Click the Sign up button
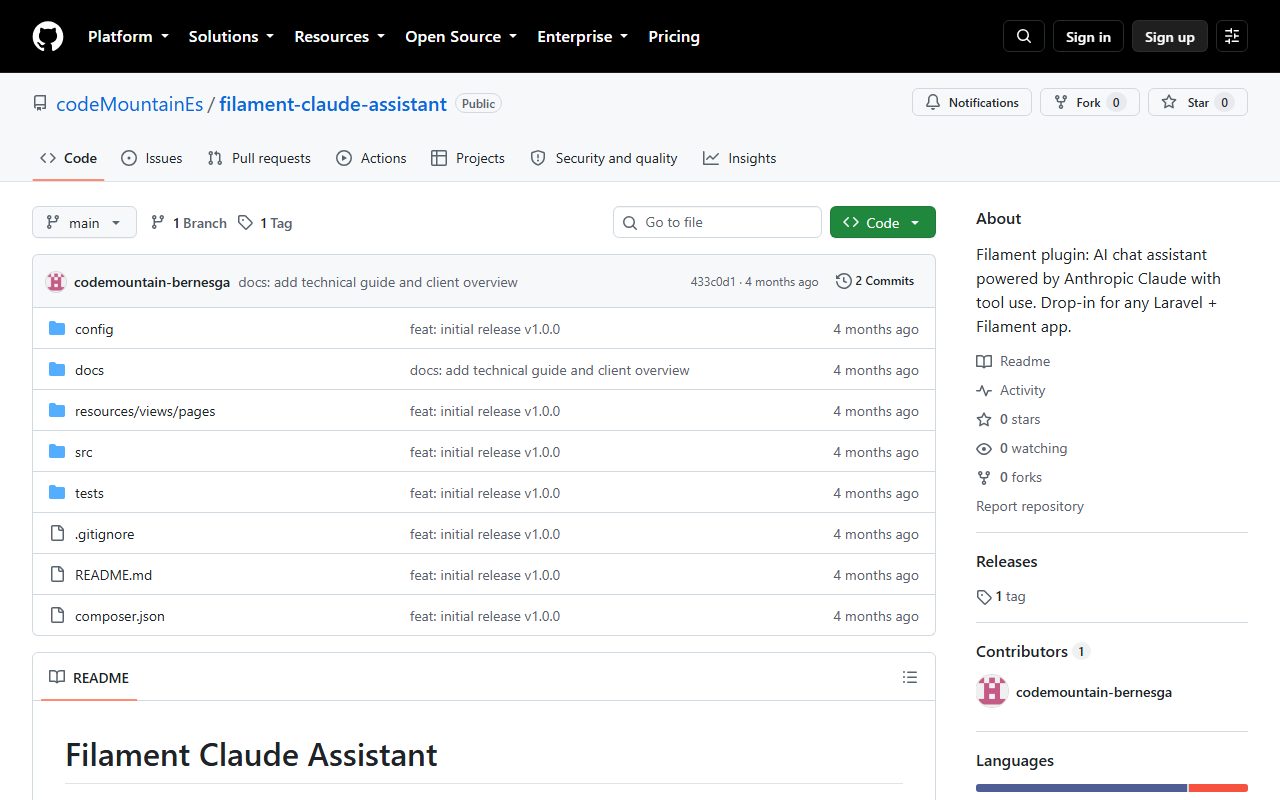This screenshot has height=800, width=1280. tap(1170, 36)
